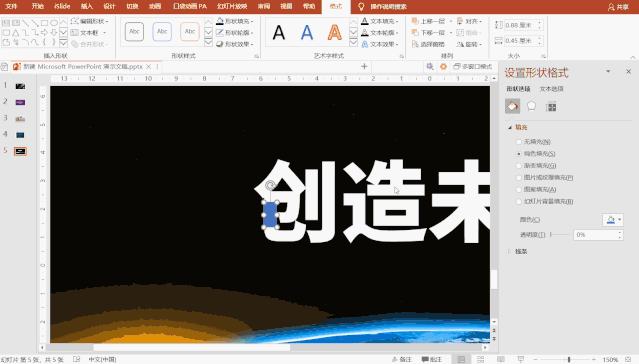Image resolution: width=639 pixels, height=364 pixels.
Task: Select slide 3 thumbnail
Action: 20,119
